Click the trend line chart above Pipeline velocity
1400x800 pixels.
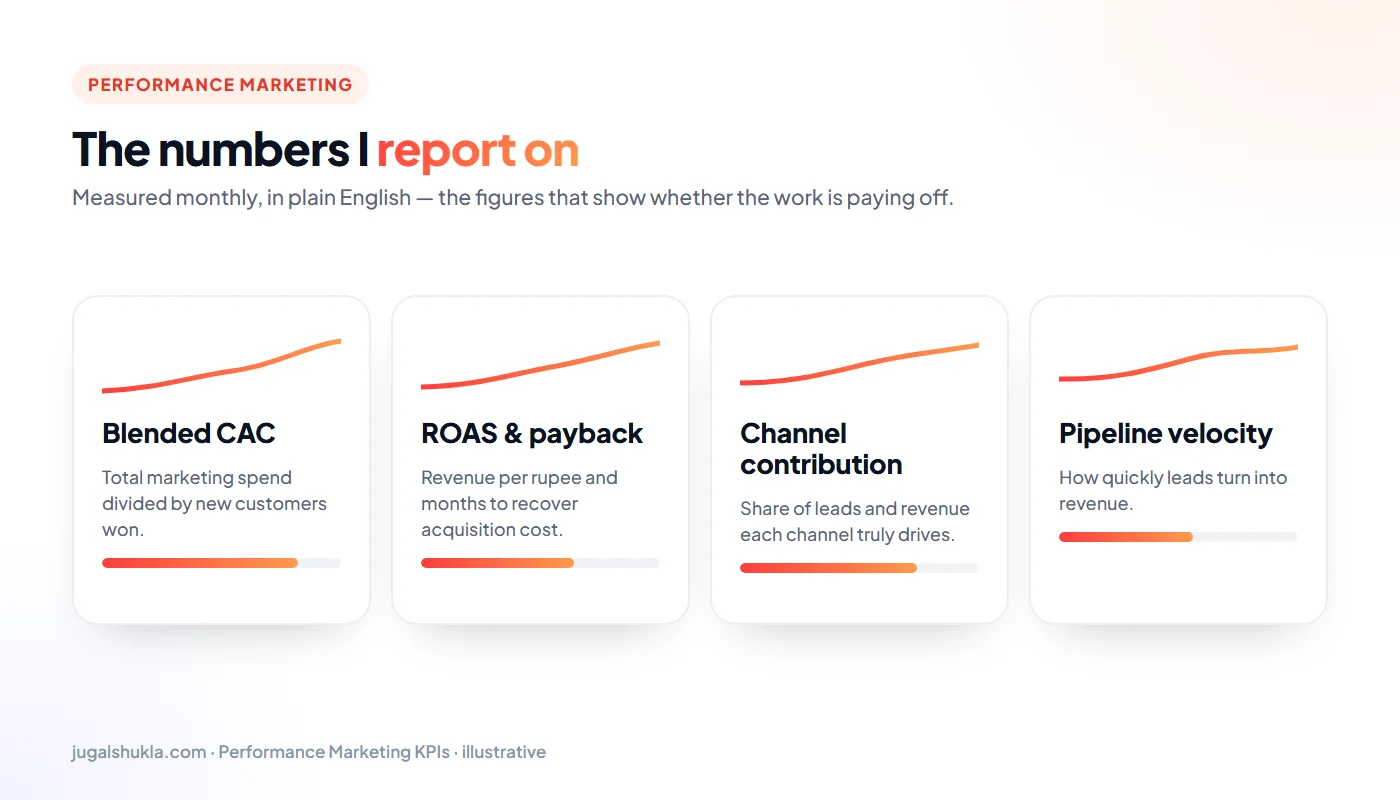click(1178, 363)
